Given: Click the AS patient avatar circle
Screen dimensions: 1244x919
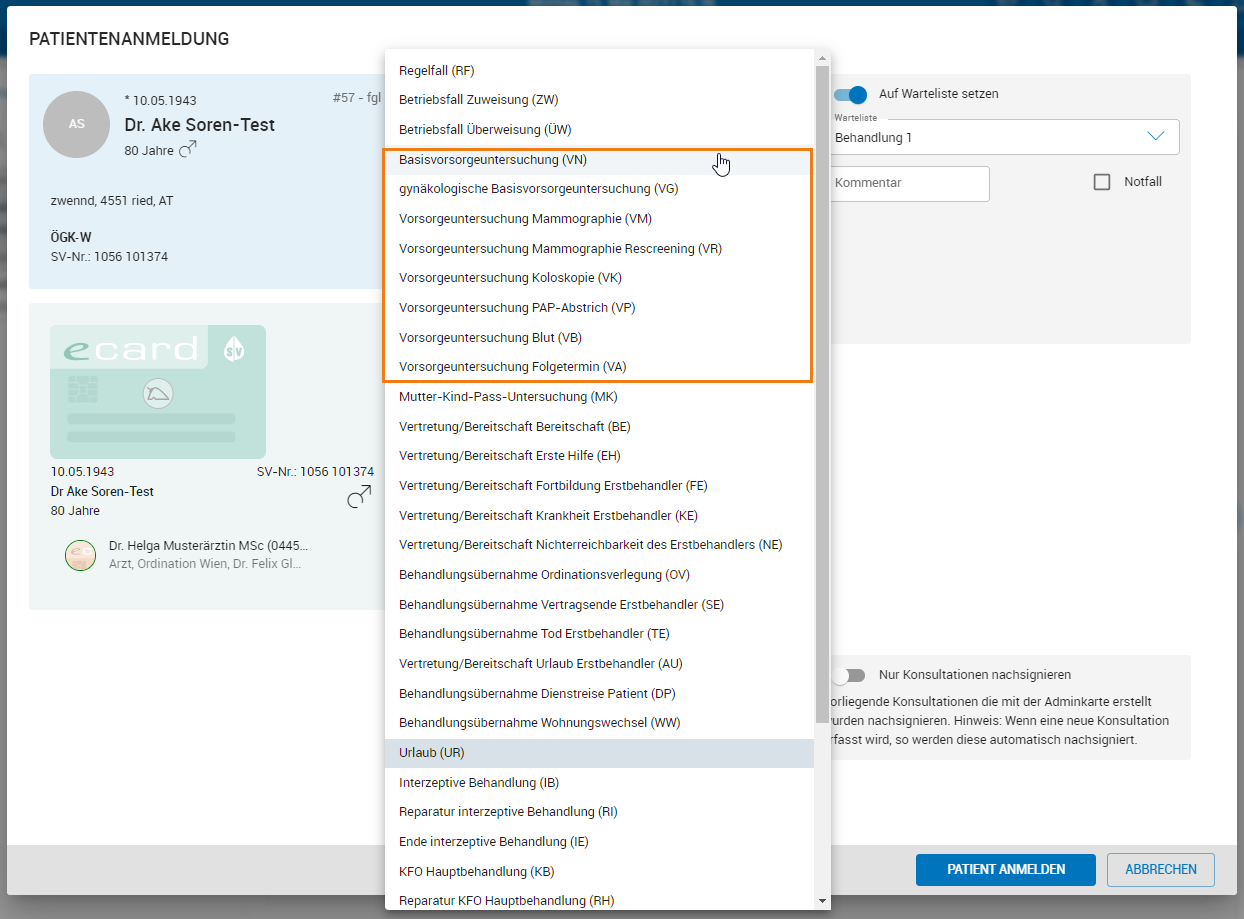Looking at the screenshot, I should point(76,124).
